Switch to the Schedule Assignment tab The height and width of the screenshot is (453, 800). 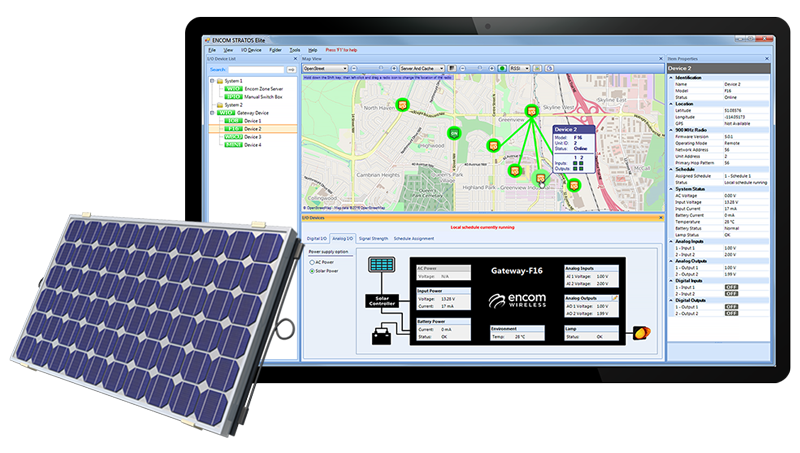(x=414, y=239)
